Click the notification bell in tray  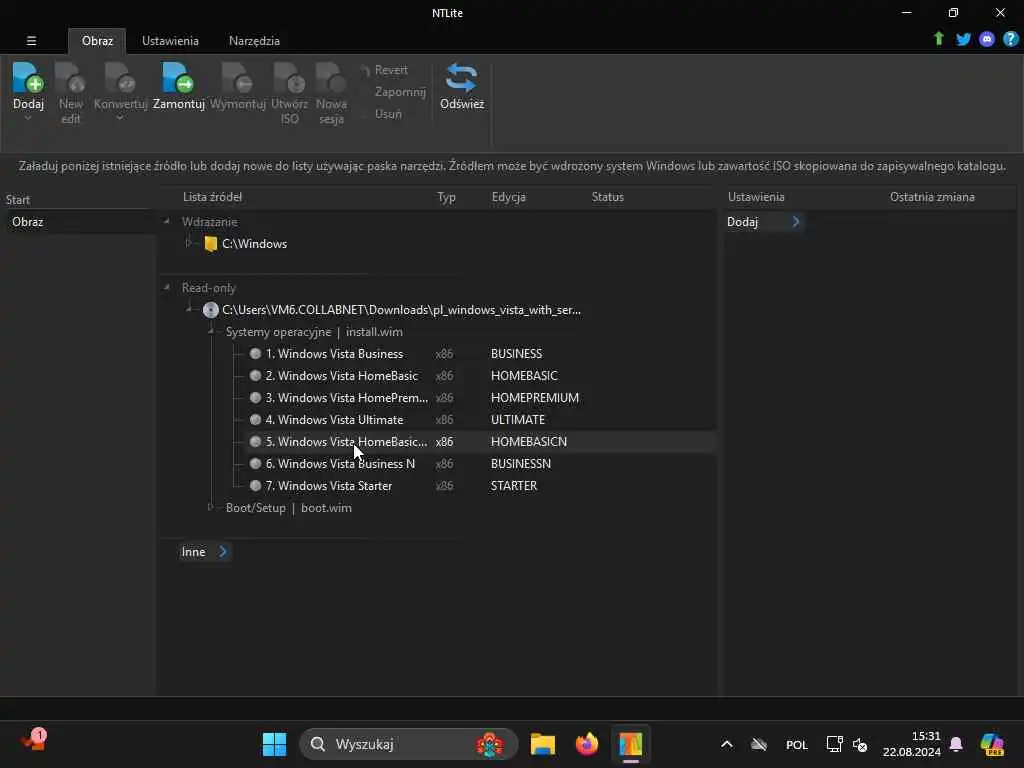pos(956,744)
